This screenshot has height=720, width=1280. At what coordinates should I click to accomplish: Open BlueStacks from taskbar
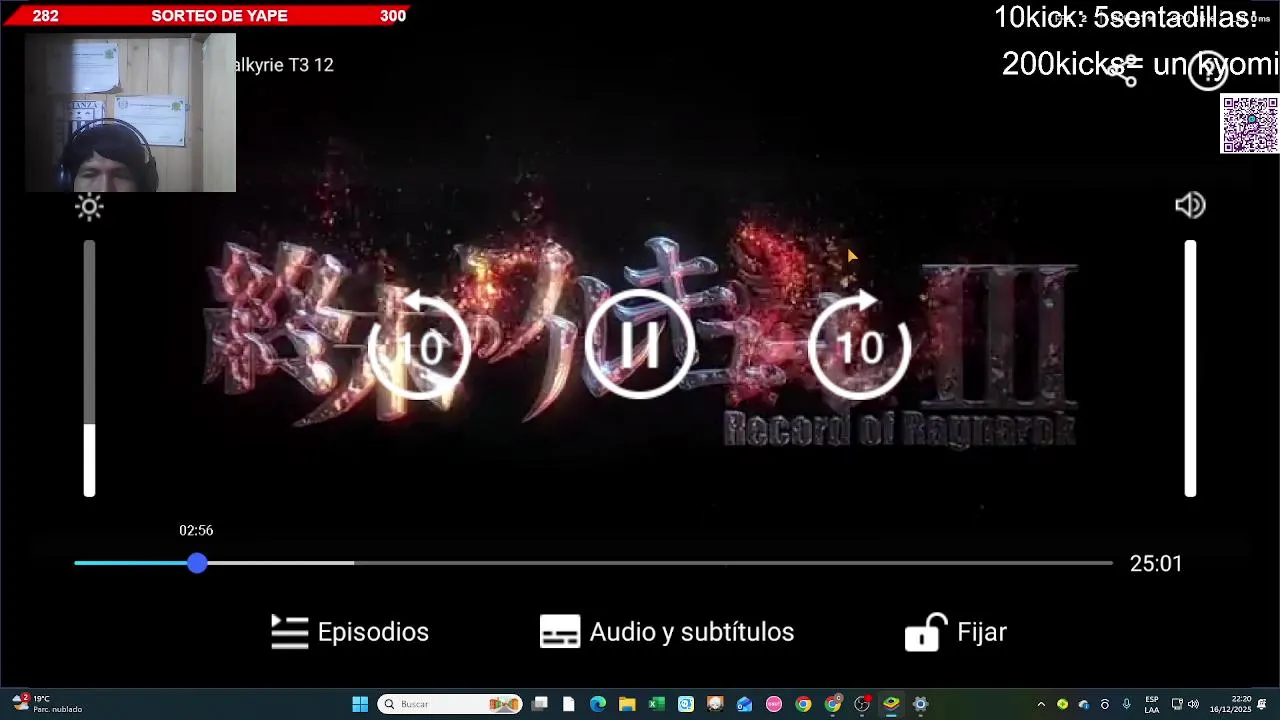pos(891,704)
